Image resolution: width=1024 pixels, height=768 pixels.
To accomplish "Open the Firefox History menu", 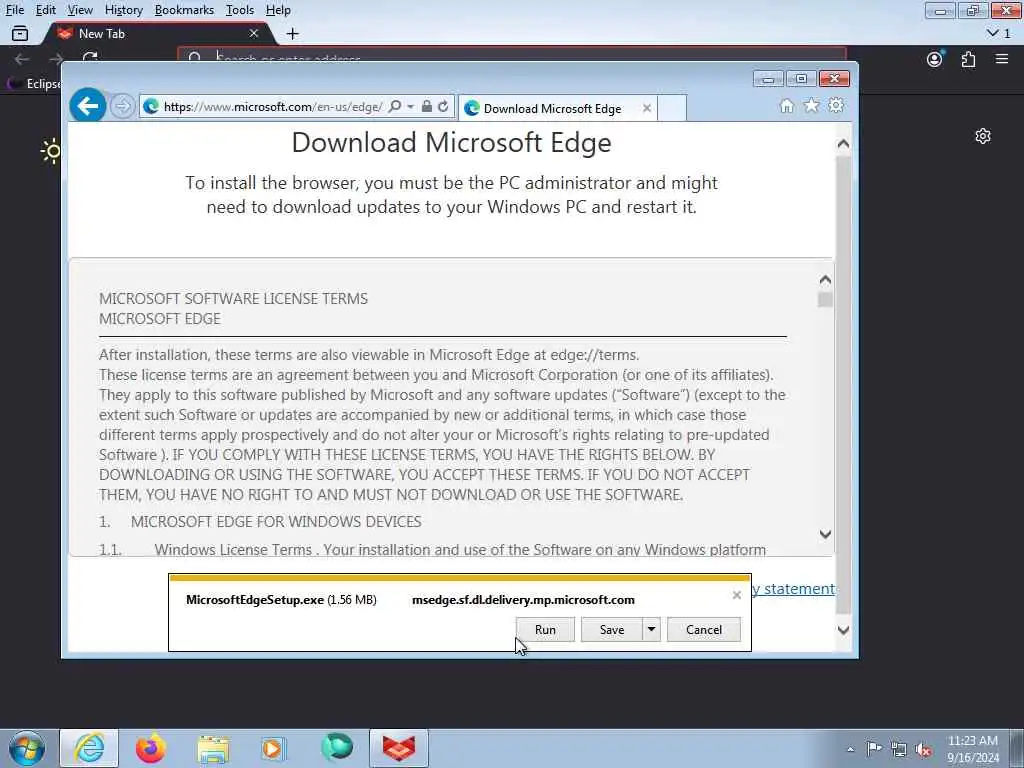I will point(123,10).
